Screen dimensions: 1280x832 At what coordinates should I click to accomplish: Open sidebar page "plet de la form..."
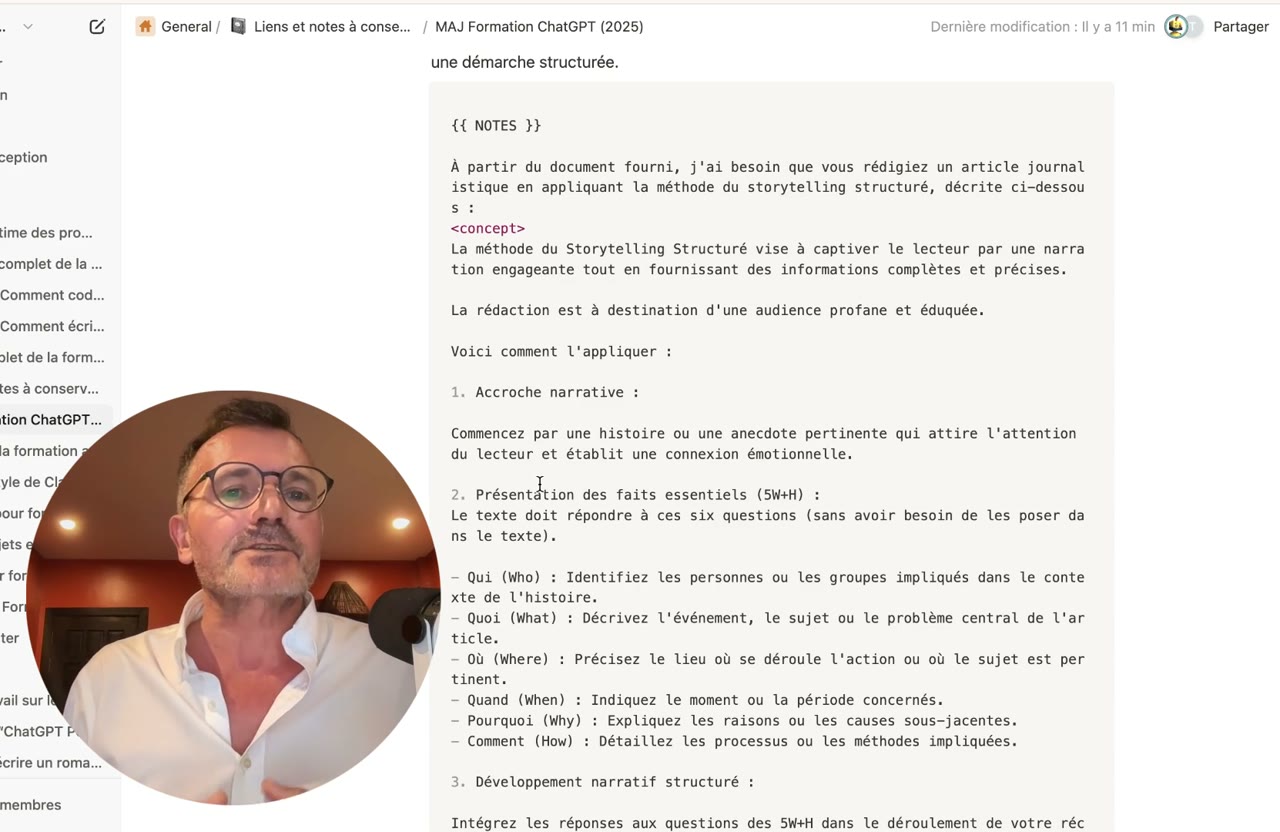click(52, 357)
